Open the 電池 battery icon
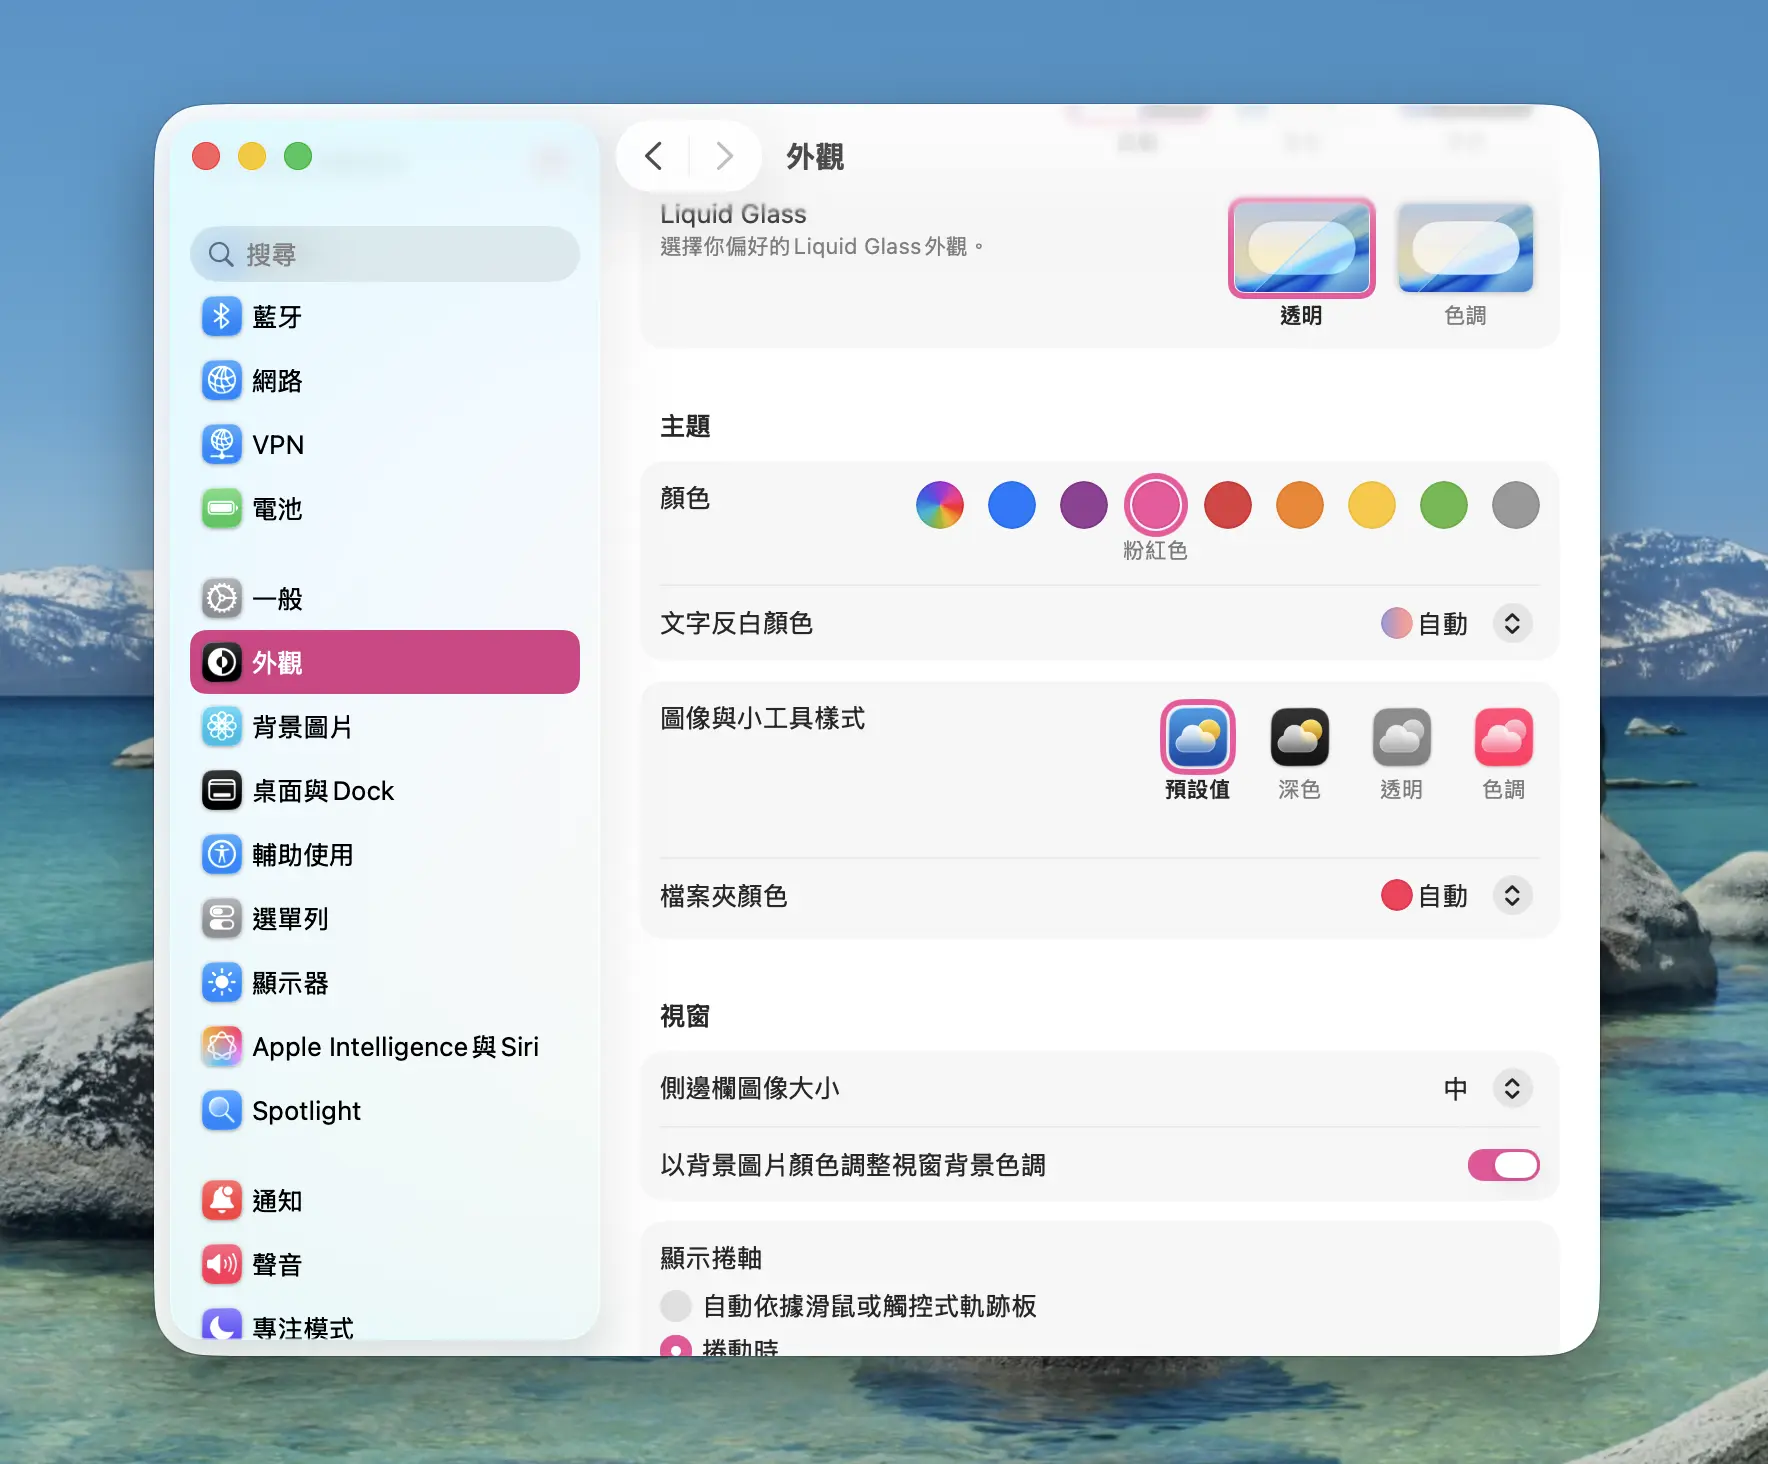The width and height of the screenshot is (1768, 1464). click(x=222, y=509)
